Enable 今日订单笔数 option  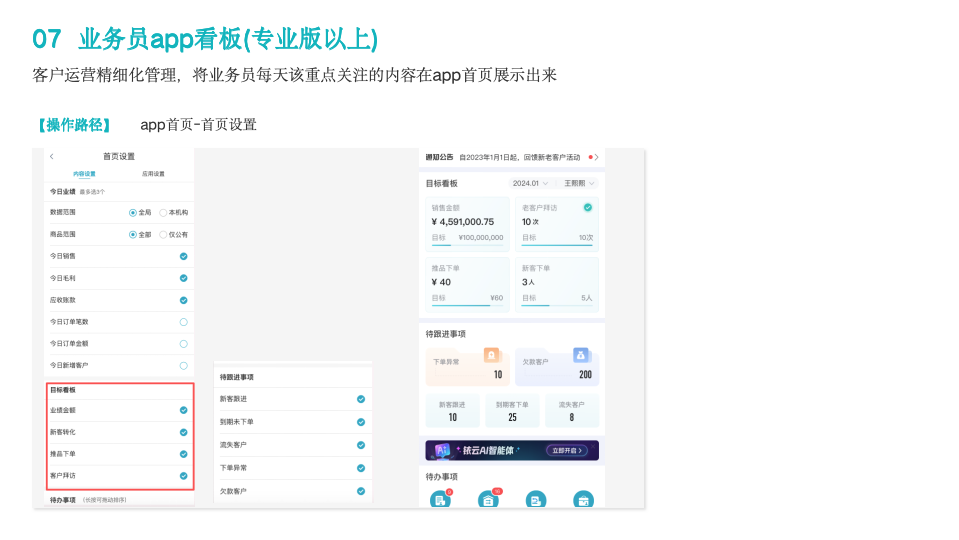coord(183,322)
